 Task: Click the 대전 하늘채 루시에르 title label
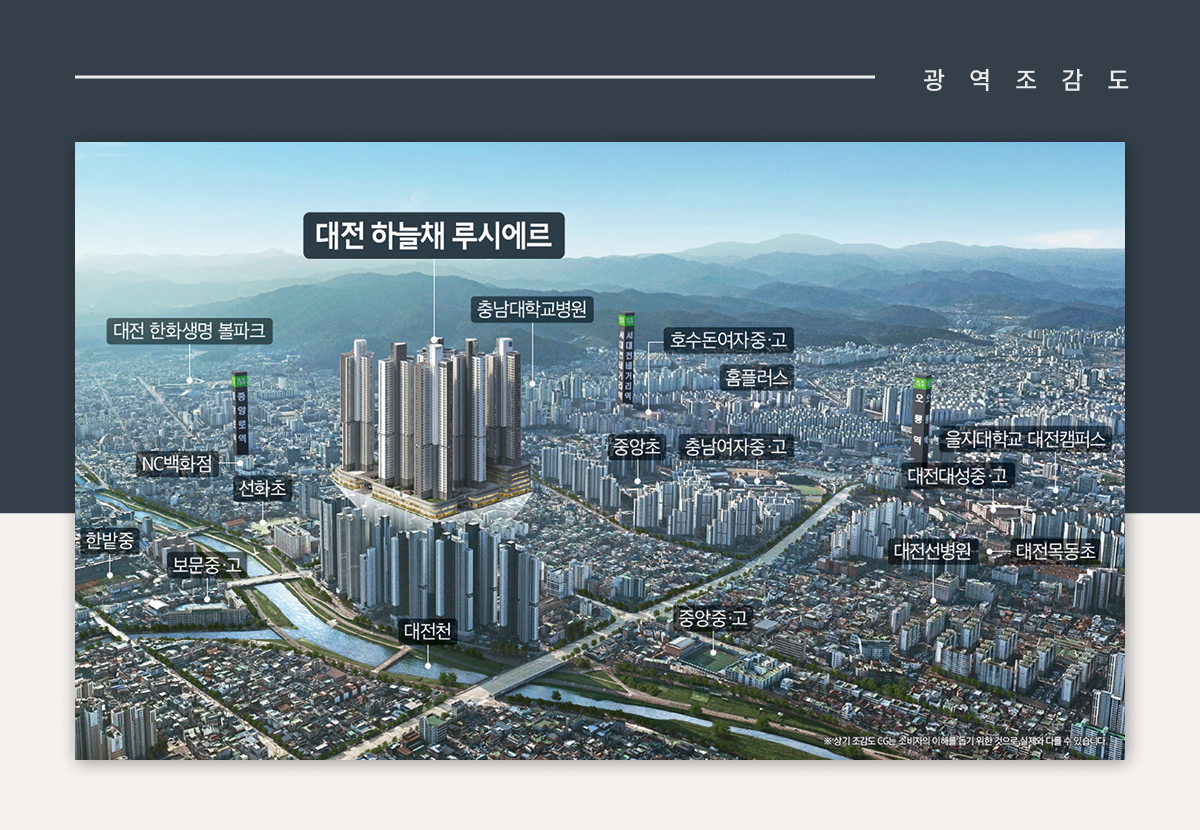pos(434,236)
